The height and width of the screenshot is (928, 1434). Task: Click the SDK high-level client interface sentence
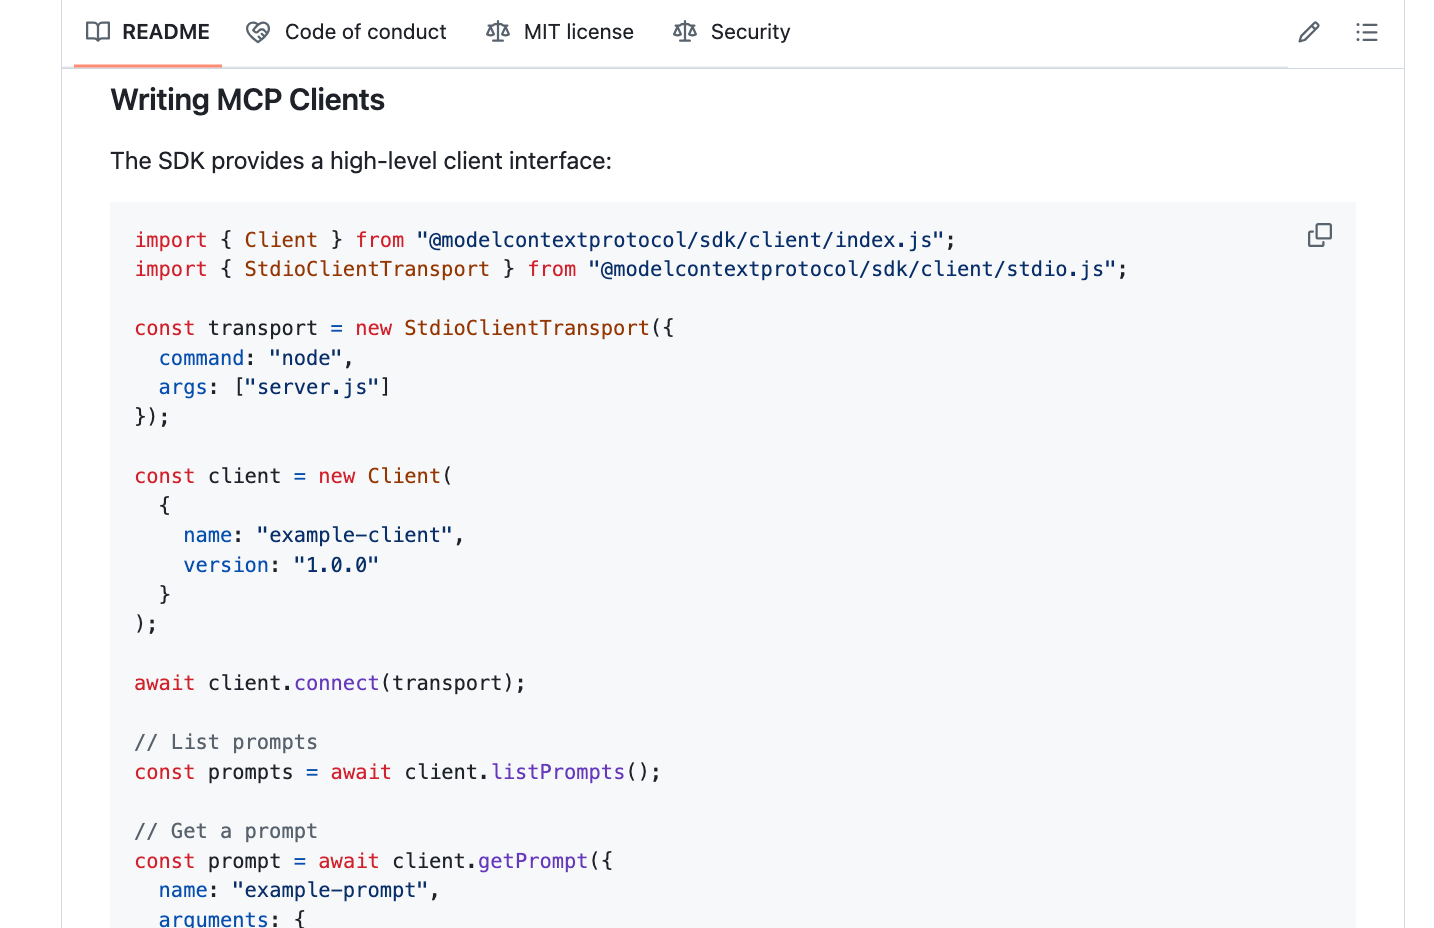pos(361,161)
